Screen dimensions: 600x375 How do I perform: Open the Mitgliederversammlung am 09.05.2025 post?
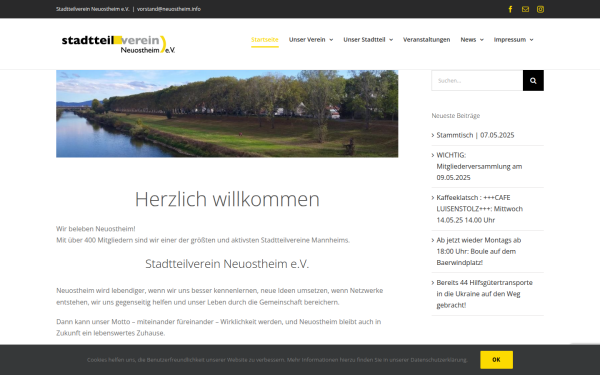[479, 166]
